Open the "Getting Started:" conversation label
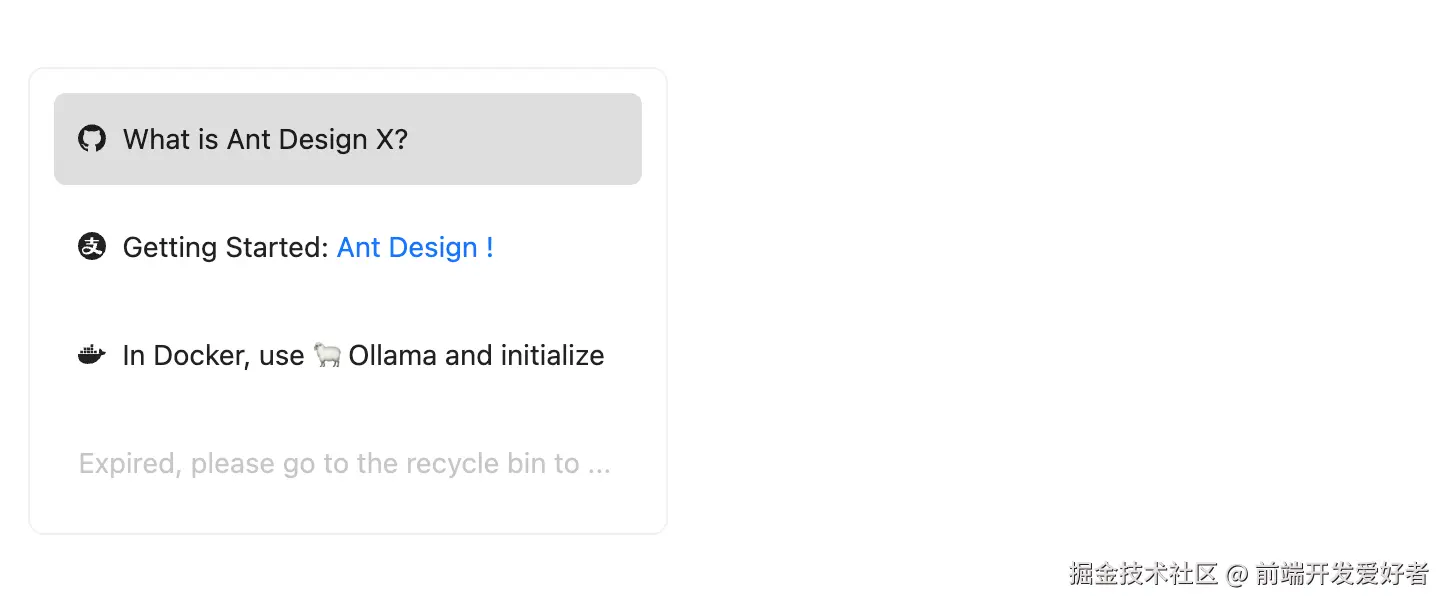This screenshot has width=1448, height=606. (225, 247)
